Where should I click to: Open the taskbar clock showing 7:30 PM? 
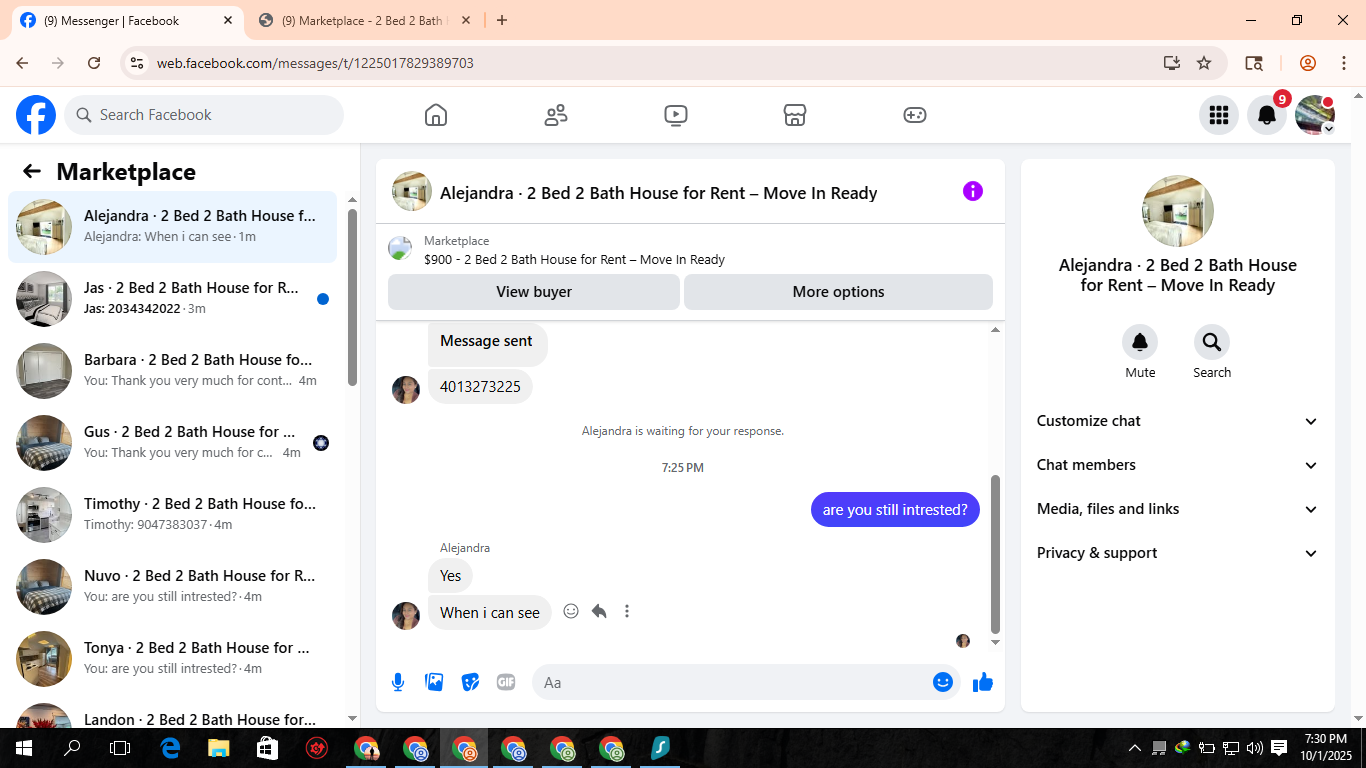click(1326, 747)
